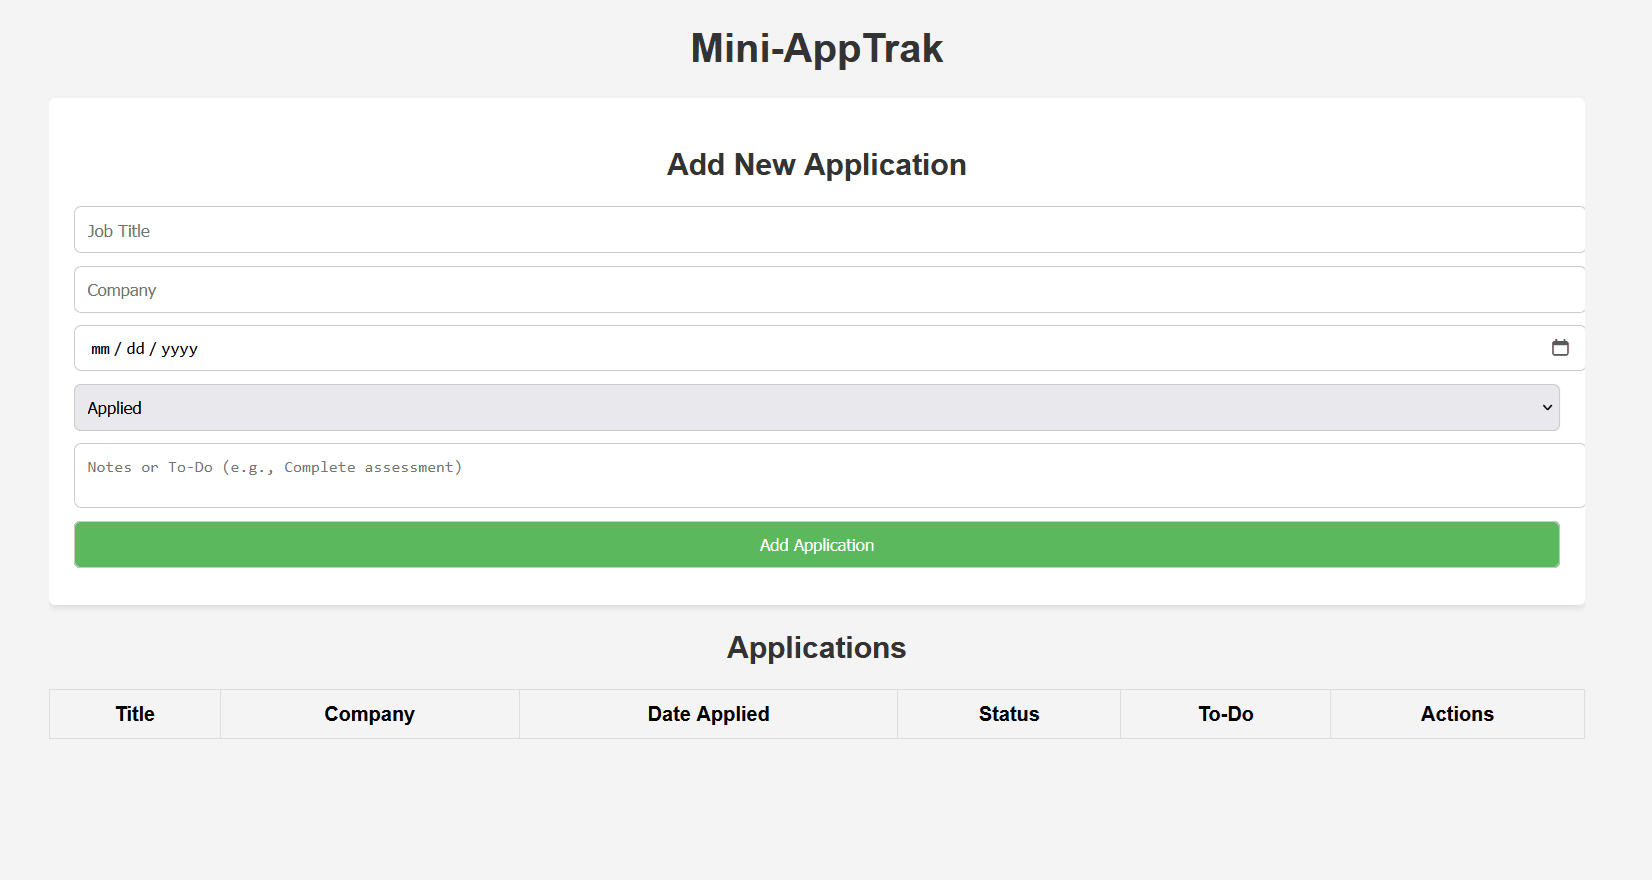Viewport: 1652px width, 880px height.
Task: Open the calendar date picker icon
Action: pyautogui.click(x=1560, y=348)
